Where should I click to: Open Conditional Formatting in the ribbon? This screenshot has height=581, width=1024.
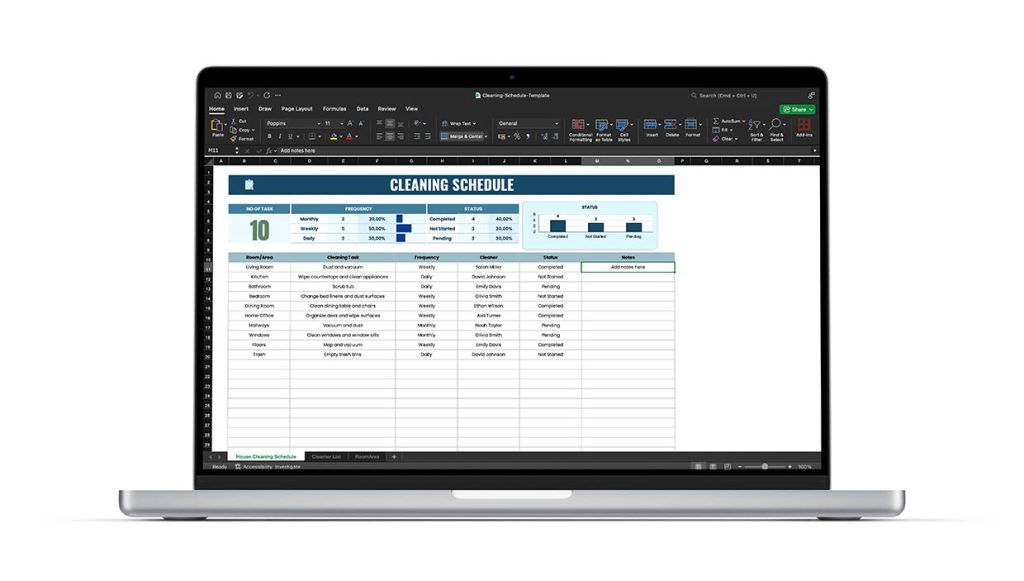[580, 126]
